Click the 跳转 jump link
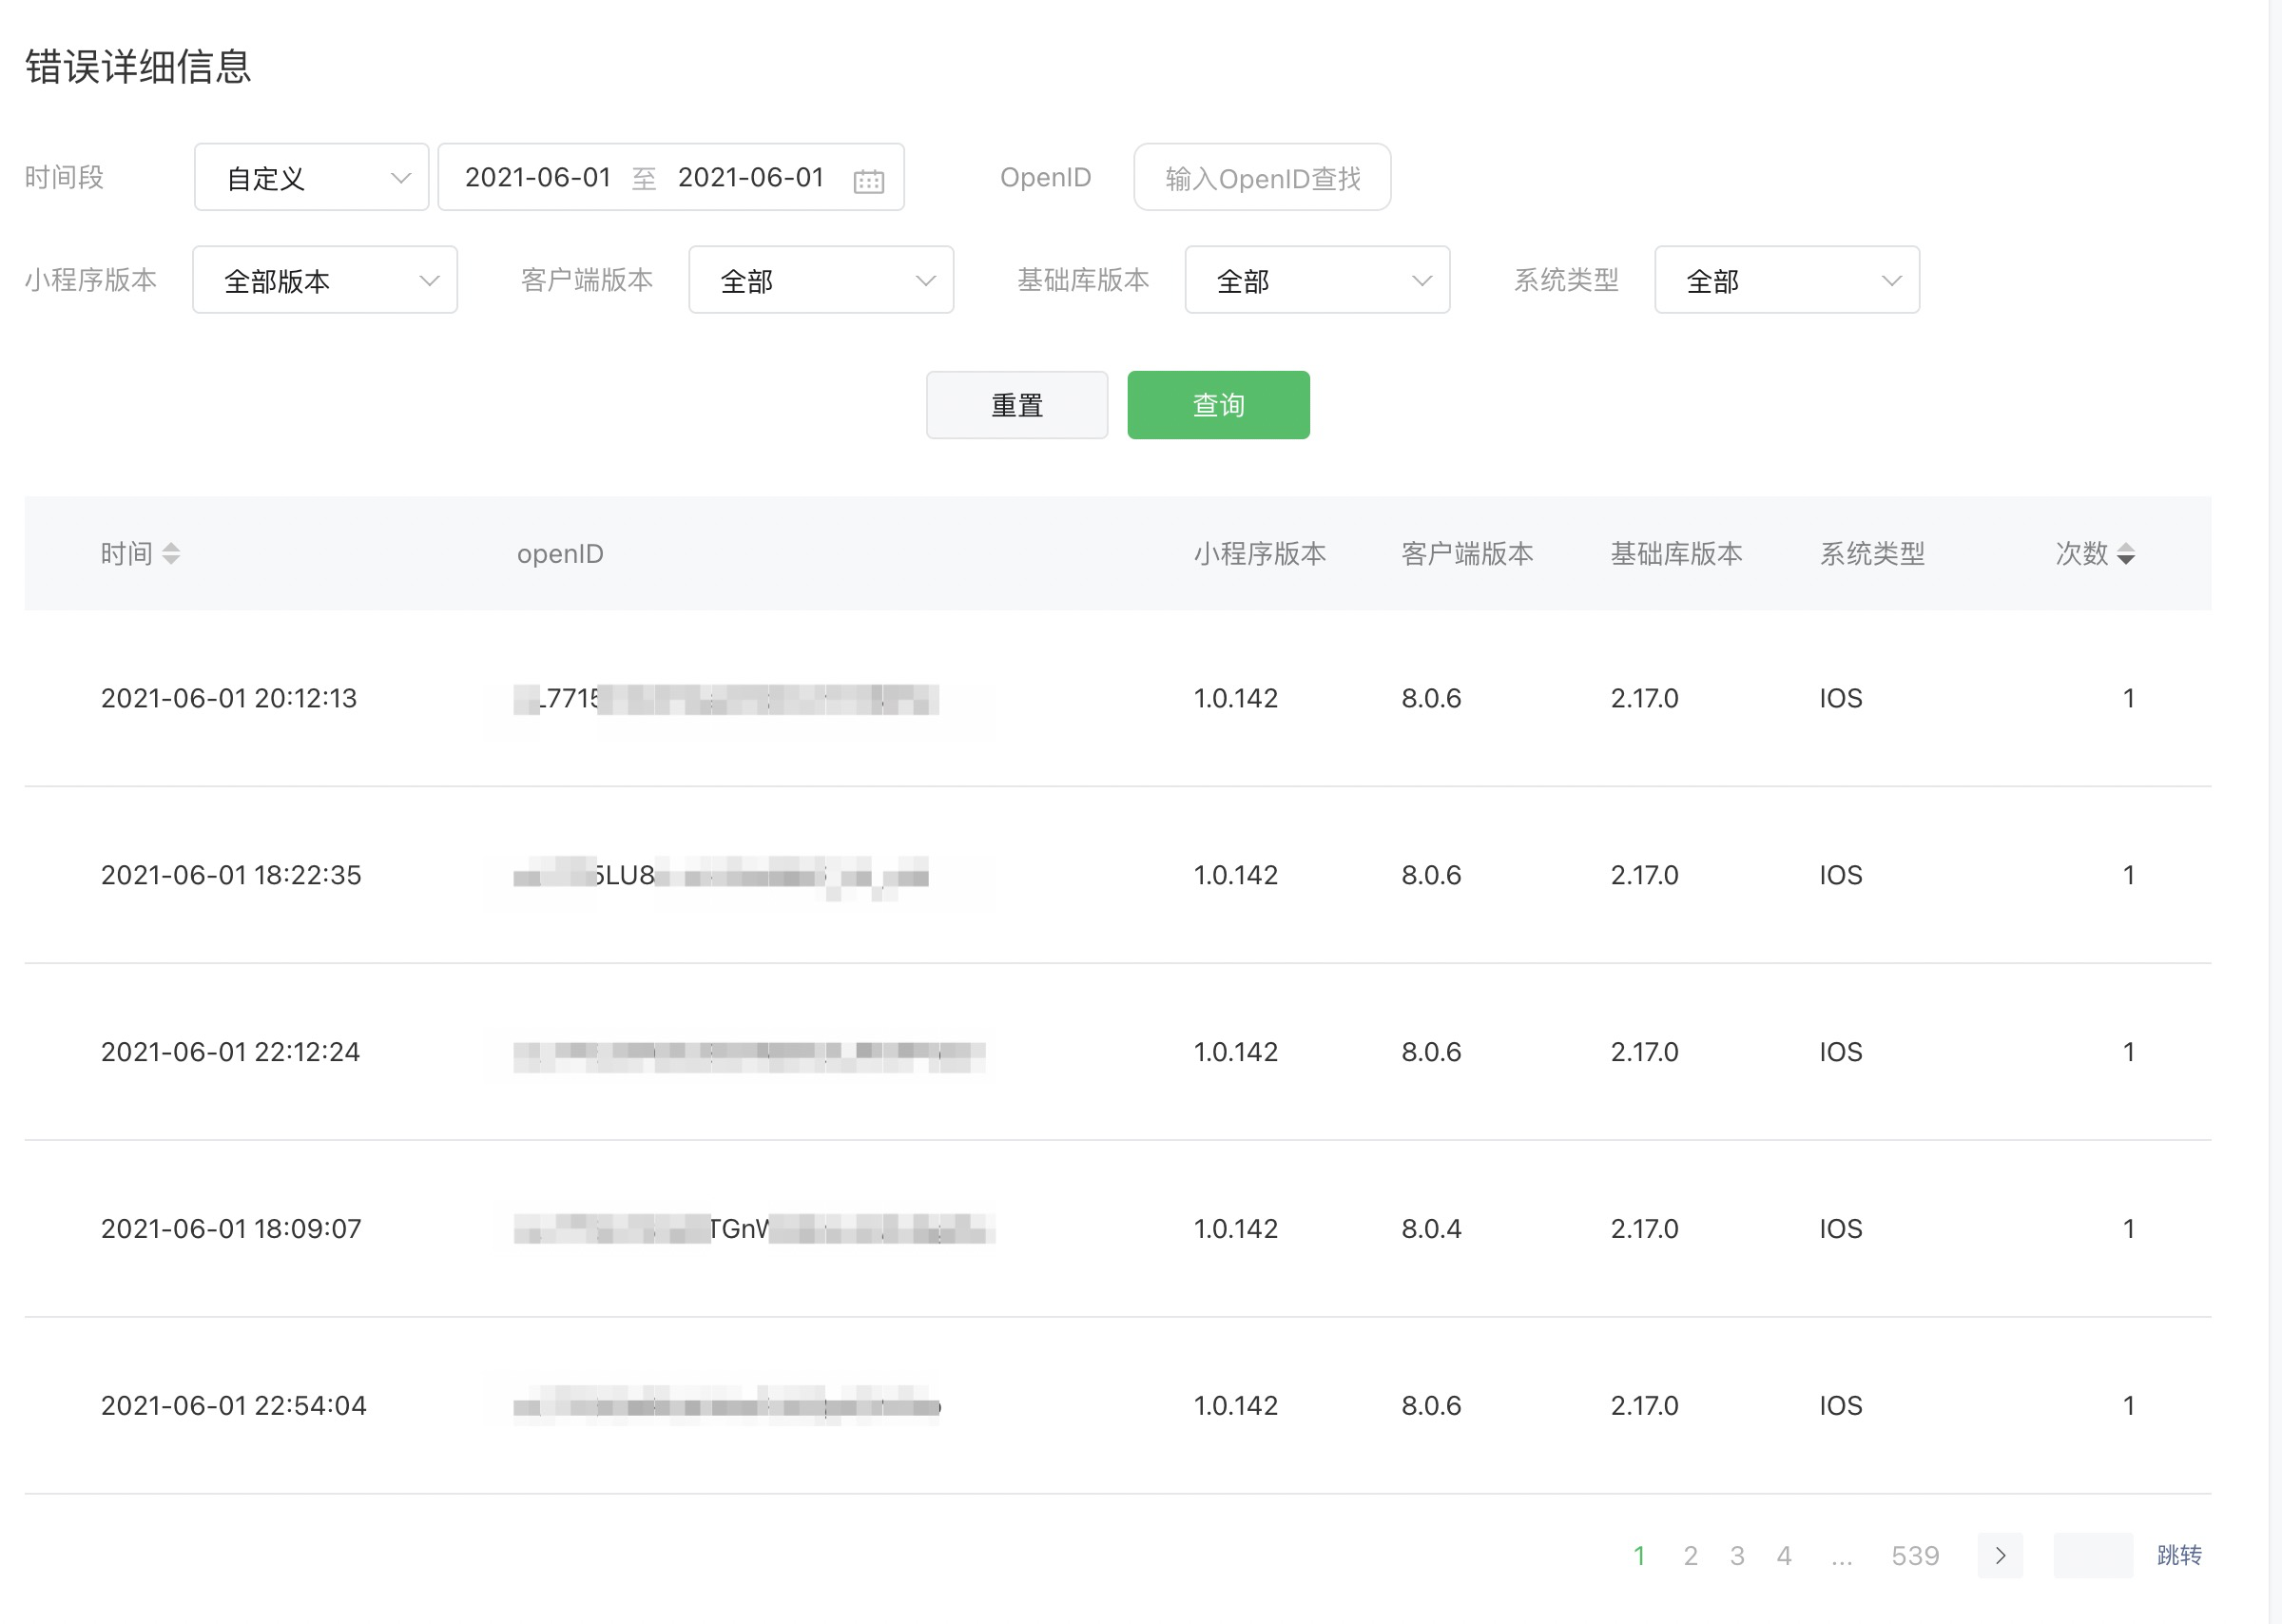This screenshot has width=2282, height=1624. click(x=2178, y=1555)
